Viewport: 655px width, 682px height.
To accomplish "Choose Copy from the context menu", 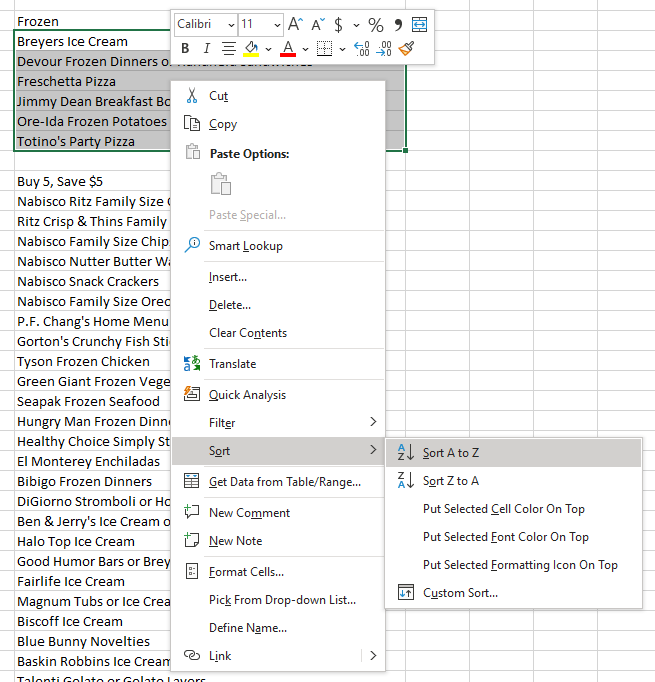I will tap(278, 124).
